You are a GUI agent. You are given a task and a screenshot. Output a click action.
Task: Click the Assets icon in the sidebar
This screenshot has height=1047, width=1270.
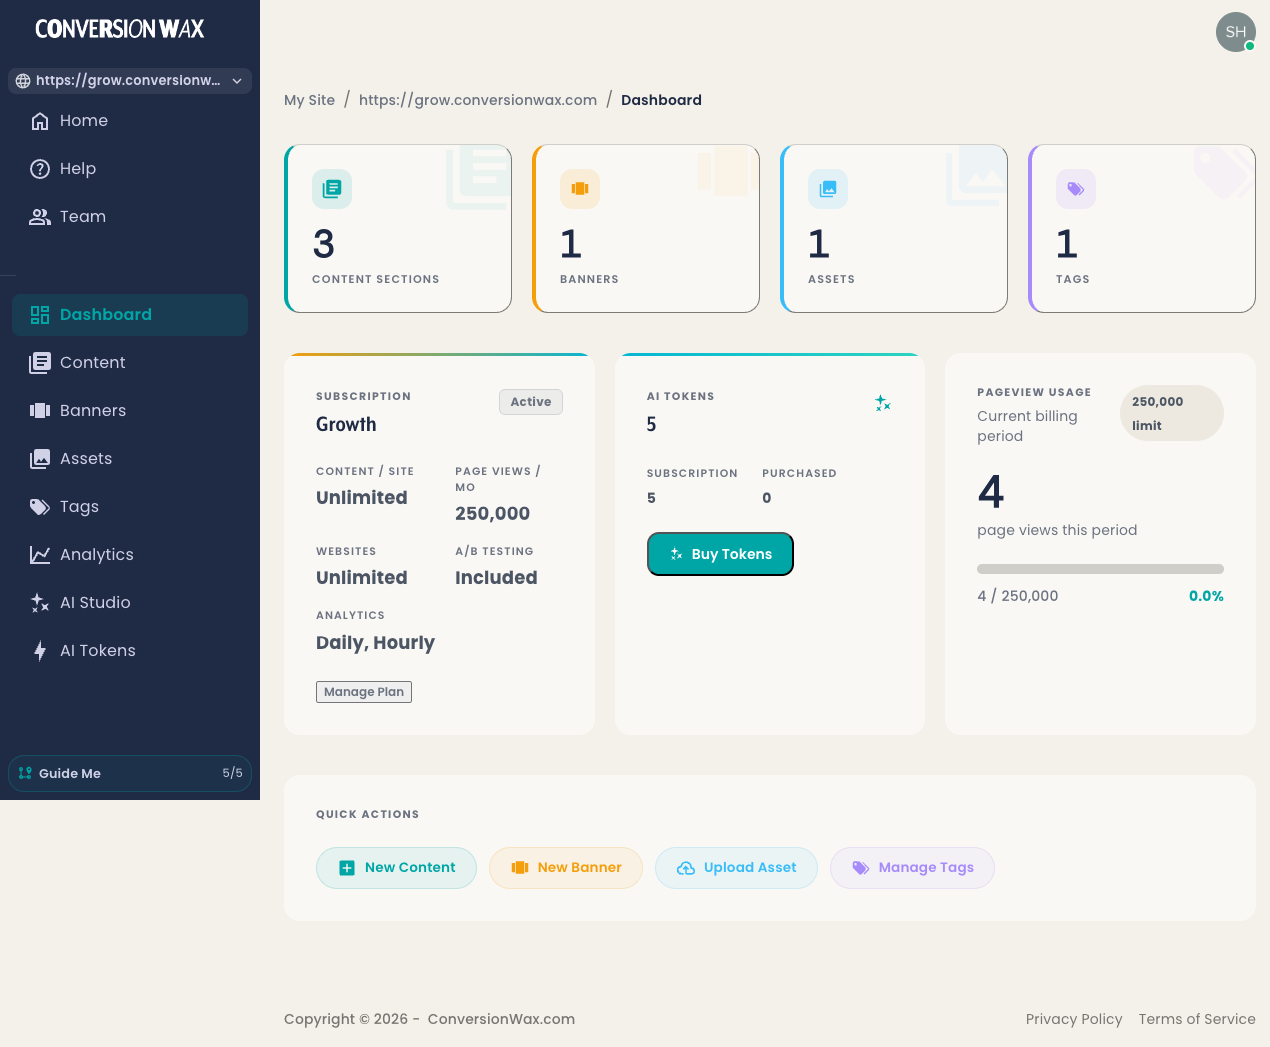point(41,458)
